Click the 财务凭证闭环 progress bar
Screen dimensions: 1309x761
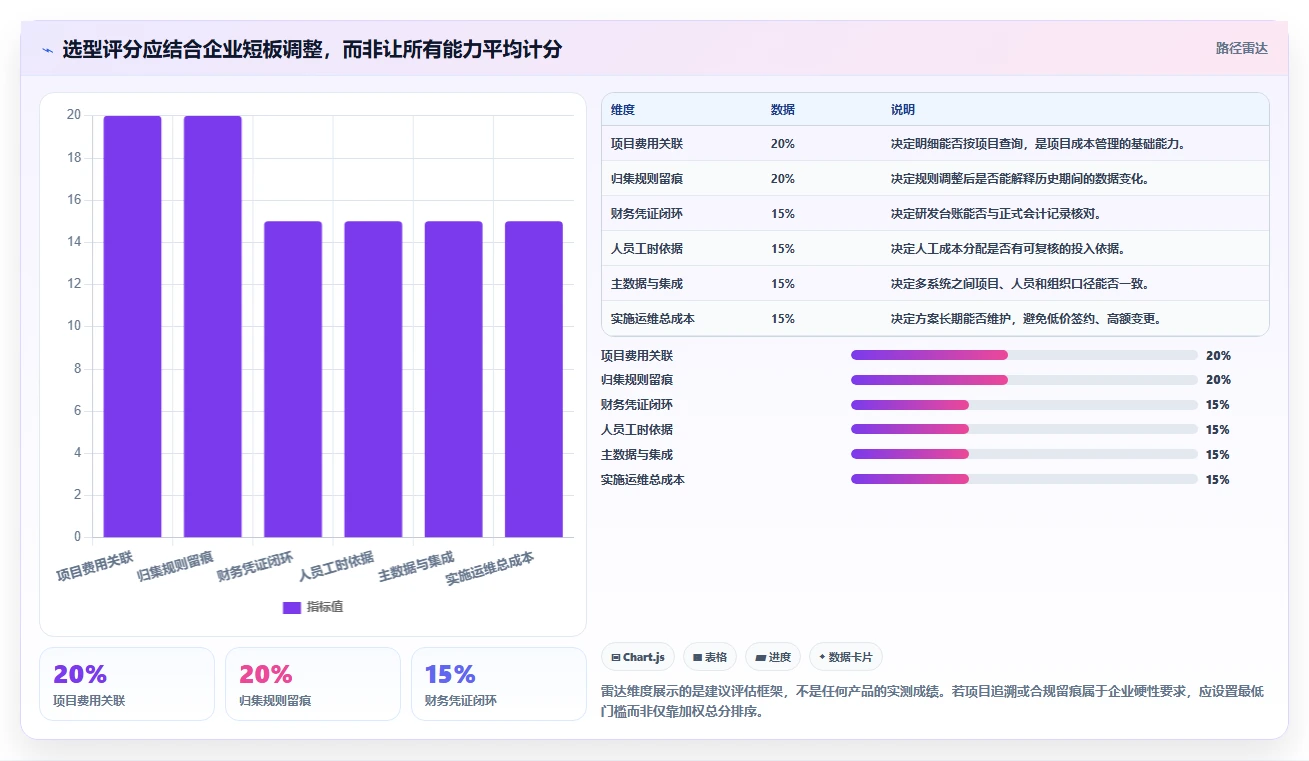(x=1024, y=405)
